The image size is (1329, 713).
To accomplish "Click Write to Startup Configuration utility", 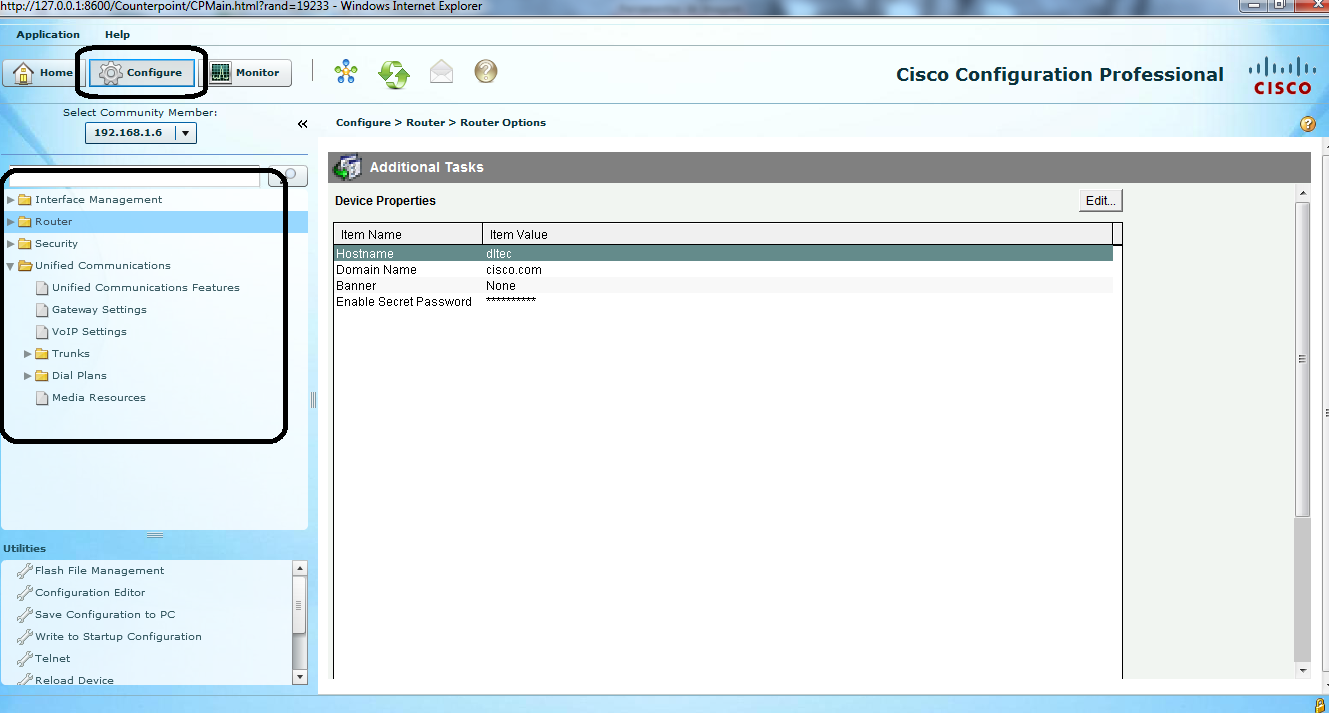I will tap(118, 637).
